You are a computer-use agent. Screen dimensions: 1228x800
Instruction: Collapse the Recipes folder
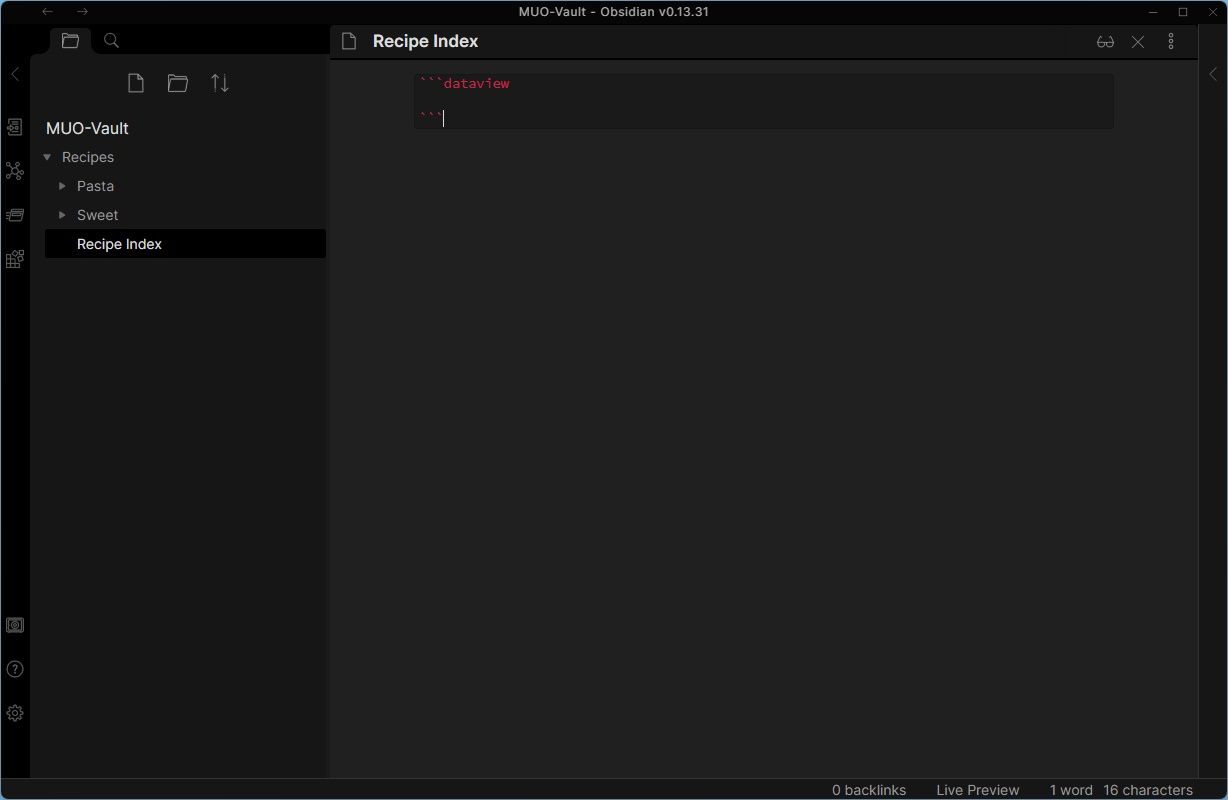point(47,157)
